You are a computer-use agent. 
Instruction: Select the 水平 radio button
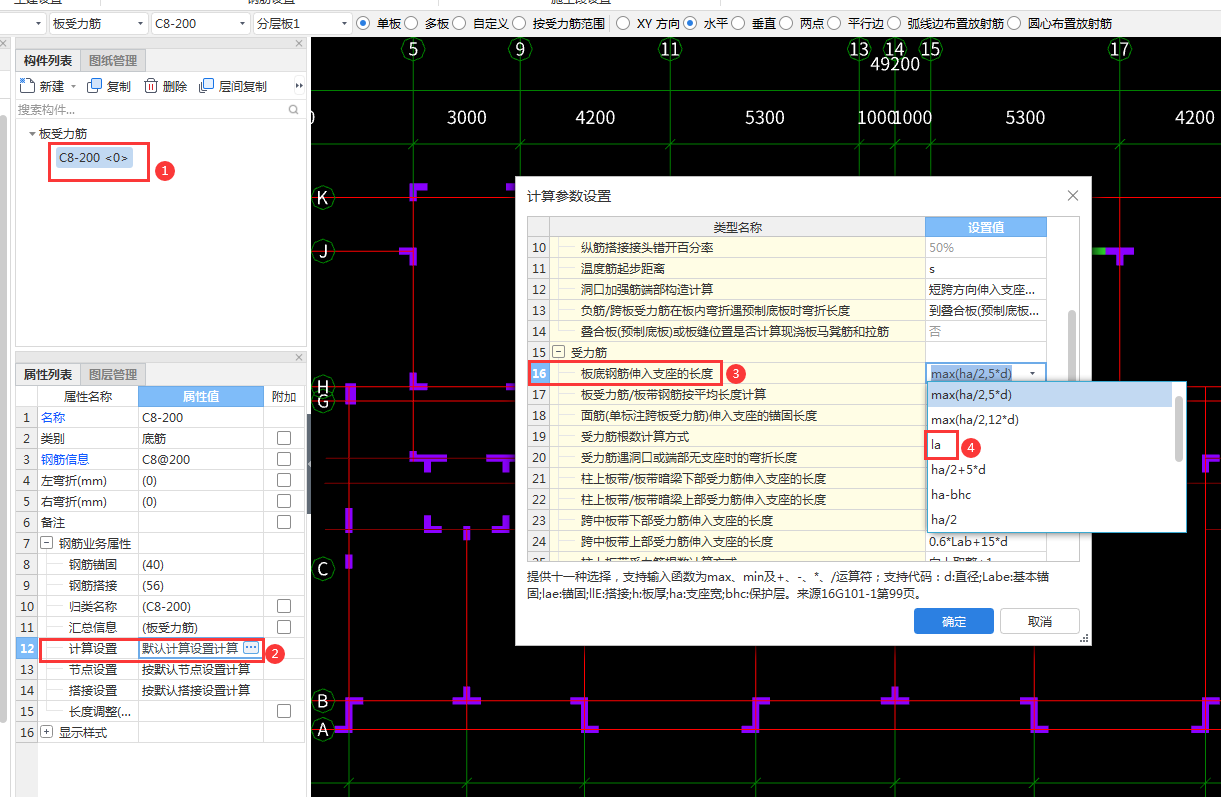coord(690,23)
